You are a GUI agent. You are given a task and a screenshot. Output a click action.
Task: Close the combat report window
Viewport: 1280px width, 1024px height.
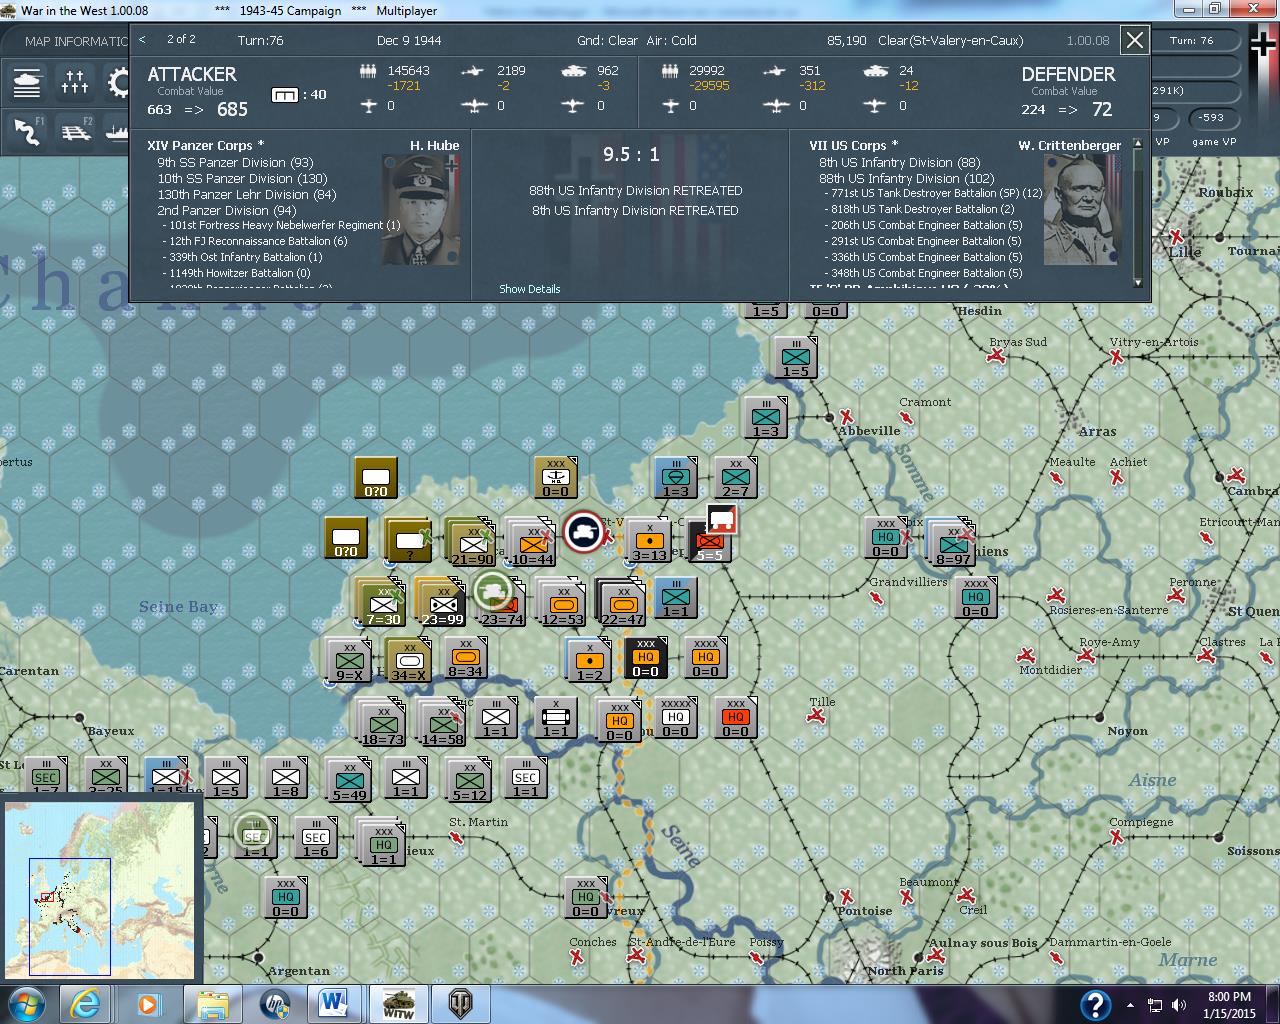[x=1135, y=40]
